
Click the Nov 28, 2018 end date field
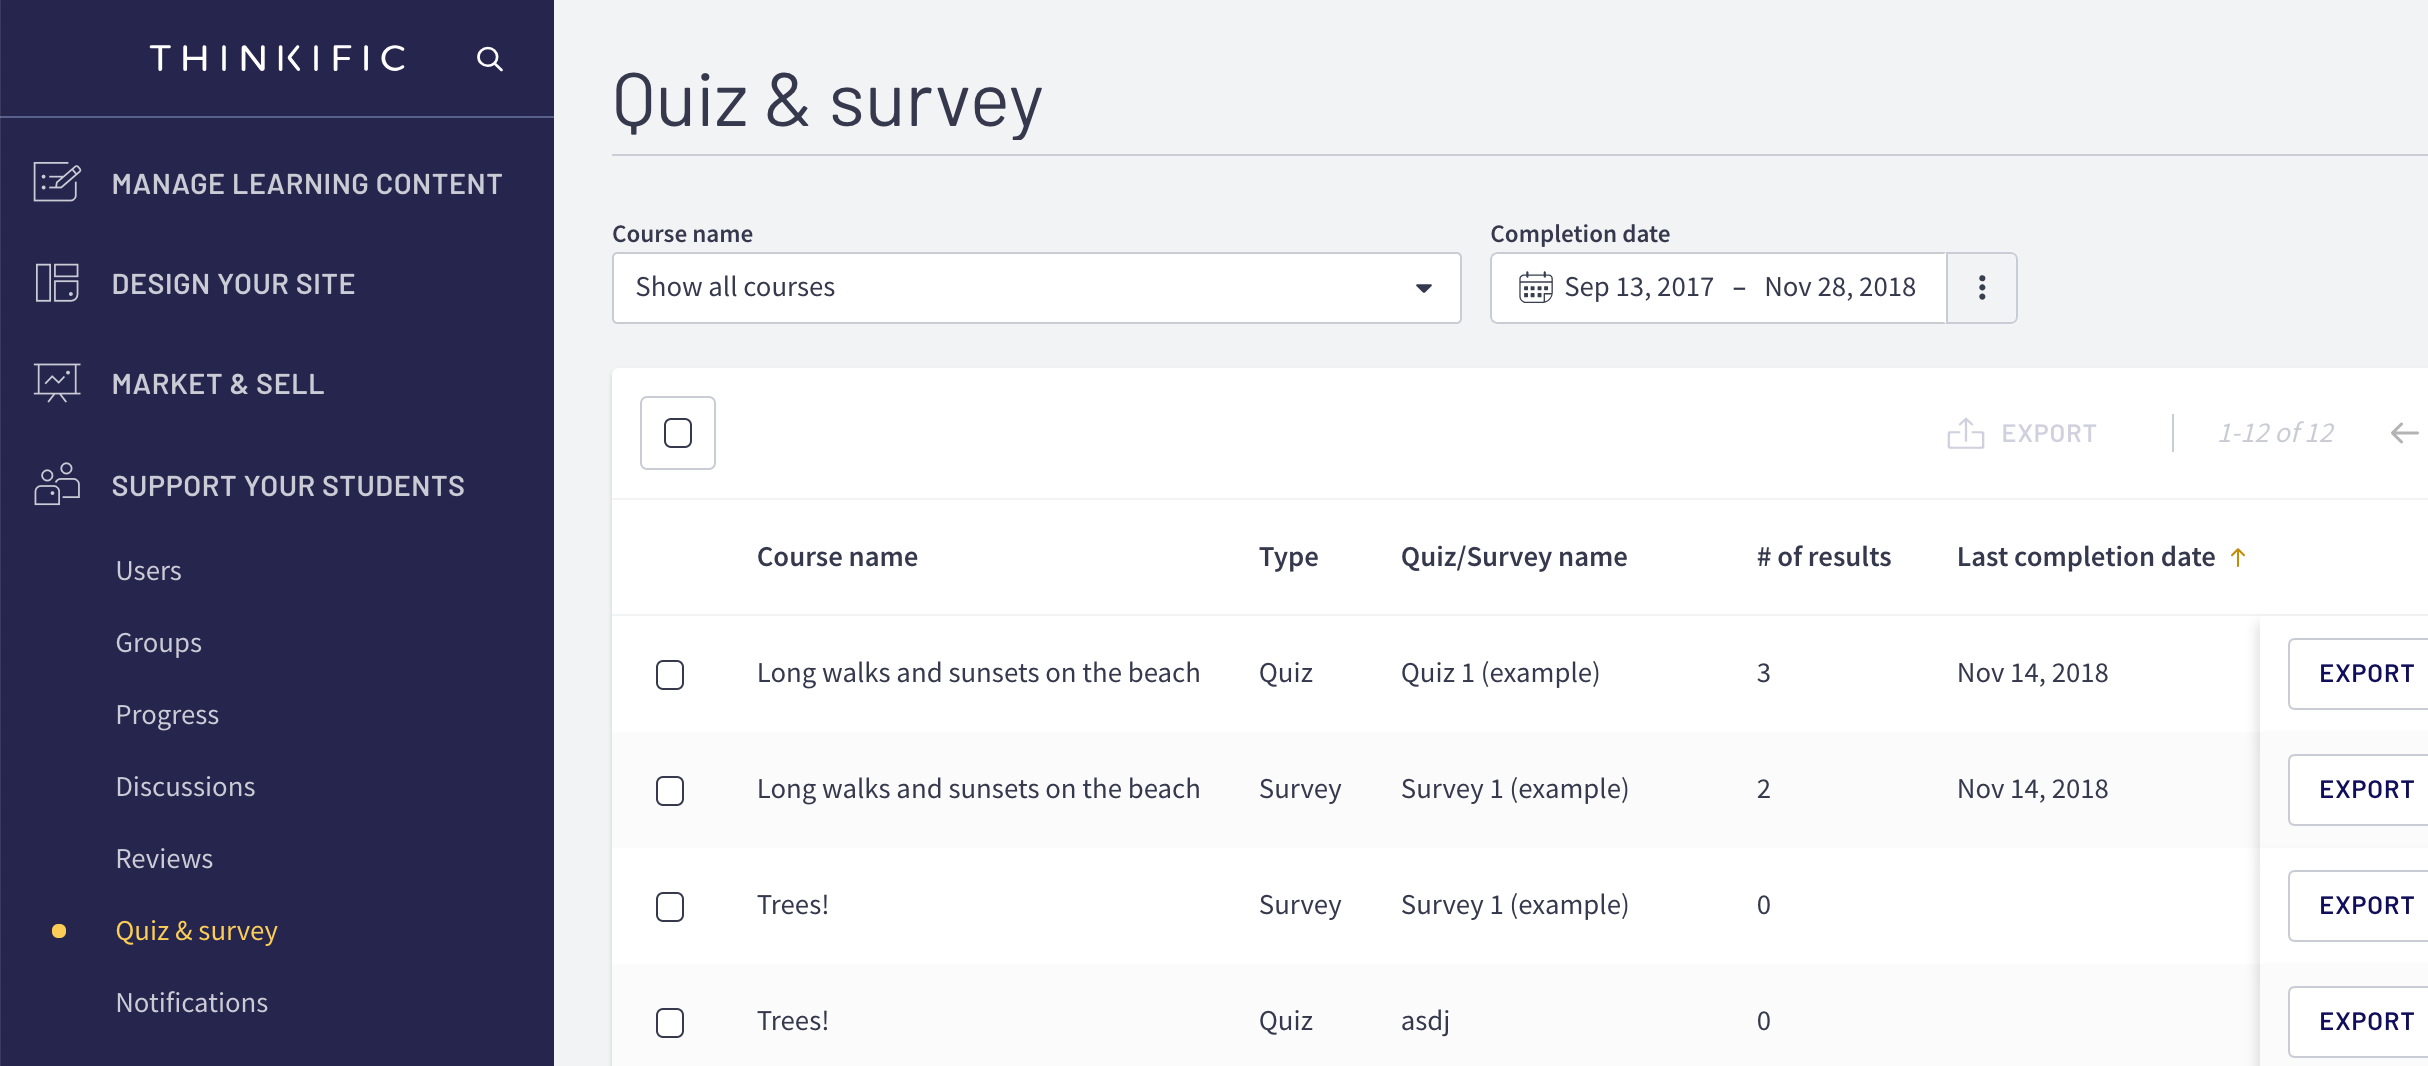[1839, 288]
